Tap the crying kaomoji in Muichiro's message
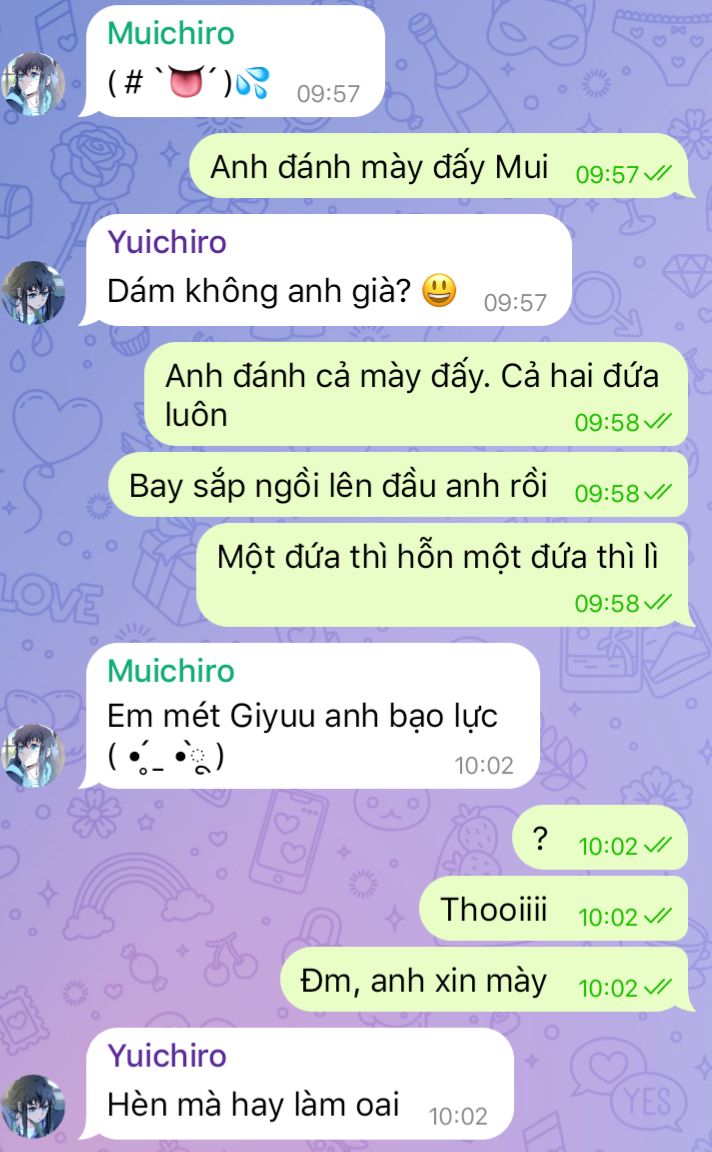 point(166,757)
